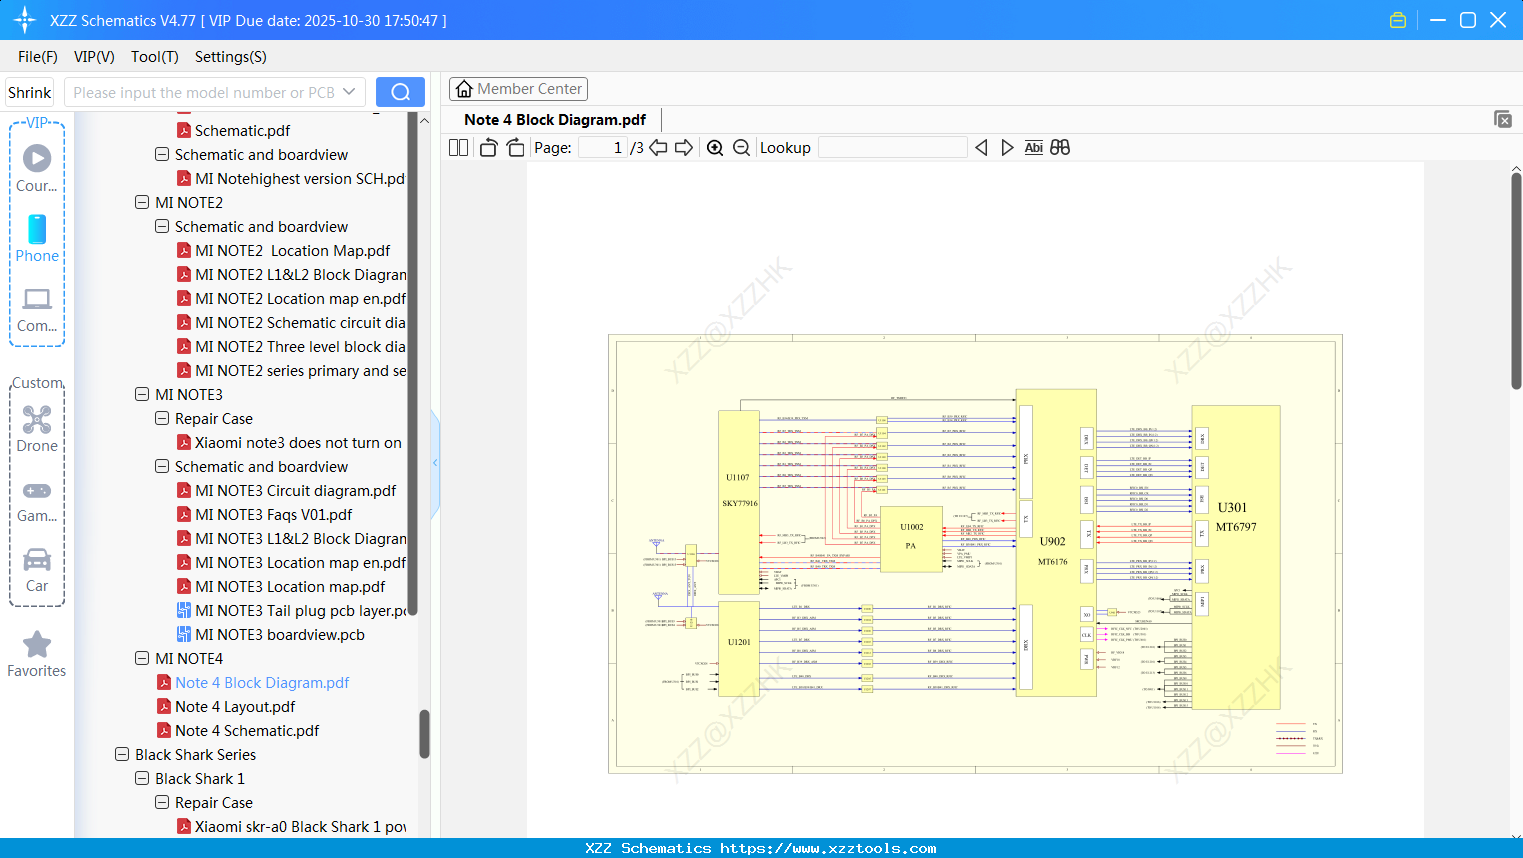The image size is (1523, 858).
Task: Enable the Lookup previous-result arrow
Action: [981, 147]
